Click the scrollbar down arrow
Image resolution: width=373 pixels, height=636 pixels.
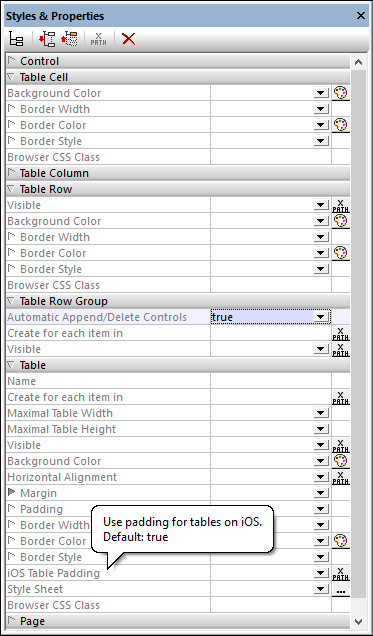pos(358,621)
